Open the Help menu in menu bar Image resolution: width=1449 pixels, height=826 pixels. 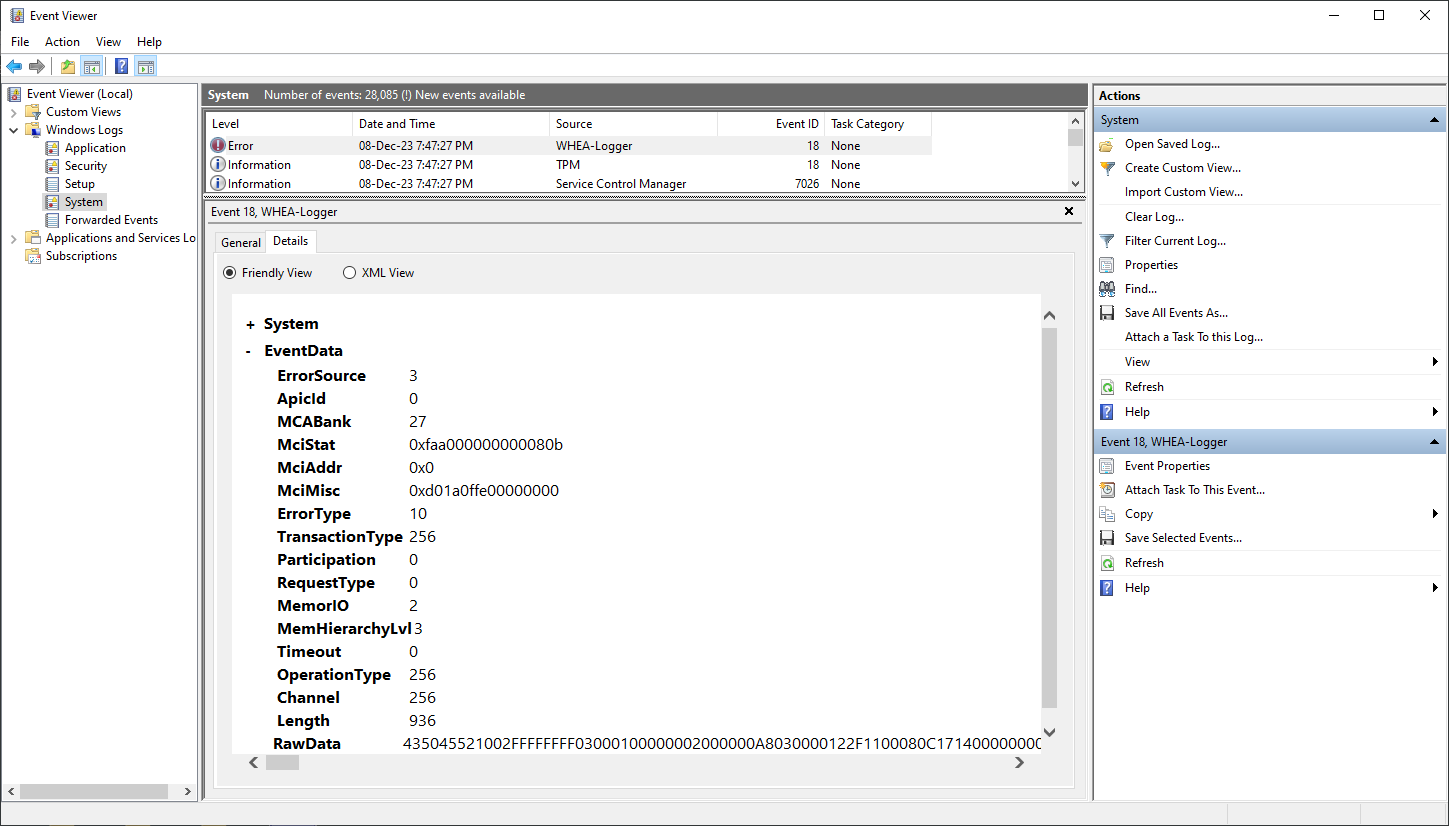[149, 42]
